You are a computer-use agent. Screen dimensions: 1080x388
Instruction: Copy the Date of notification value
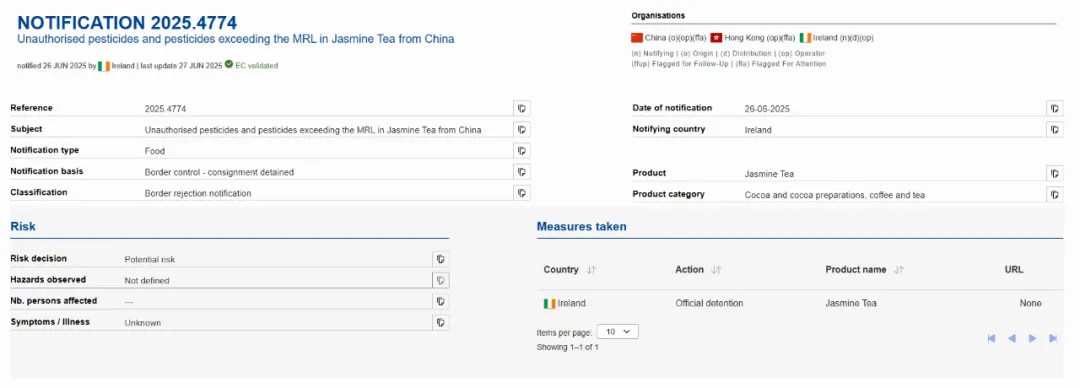click(1055, 108)
